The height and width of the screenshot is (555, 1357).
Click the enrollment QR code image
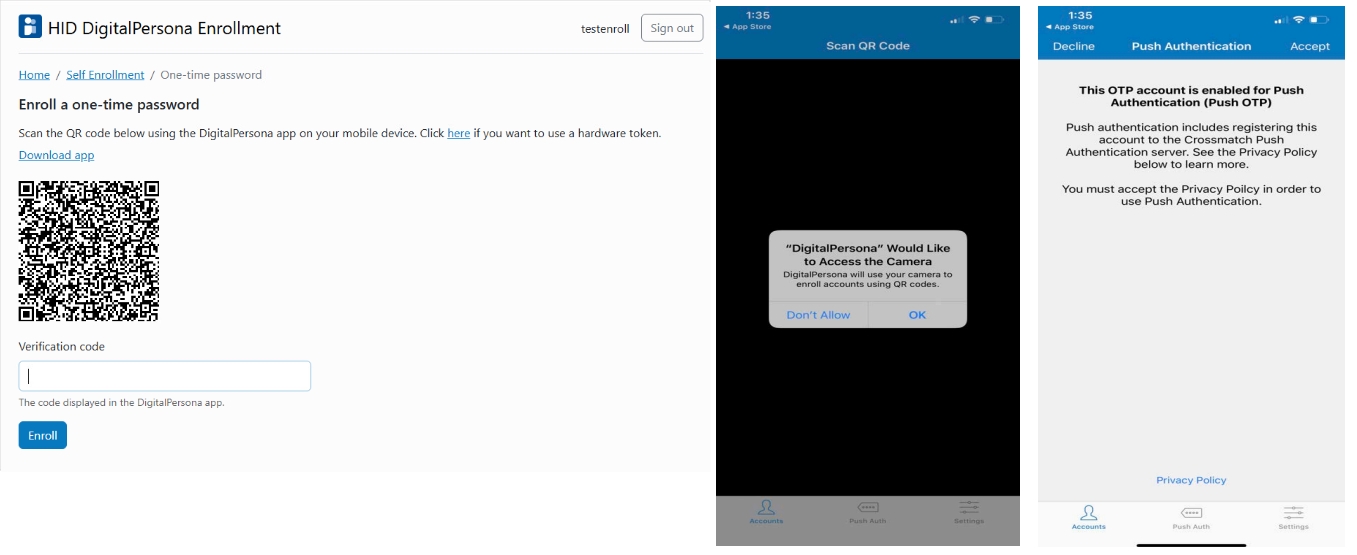coord(89,251)
